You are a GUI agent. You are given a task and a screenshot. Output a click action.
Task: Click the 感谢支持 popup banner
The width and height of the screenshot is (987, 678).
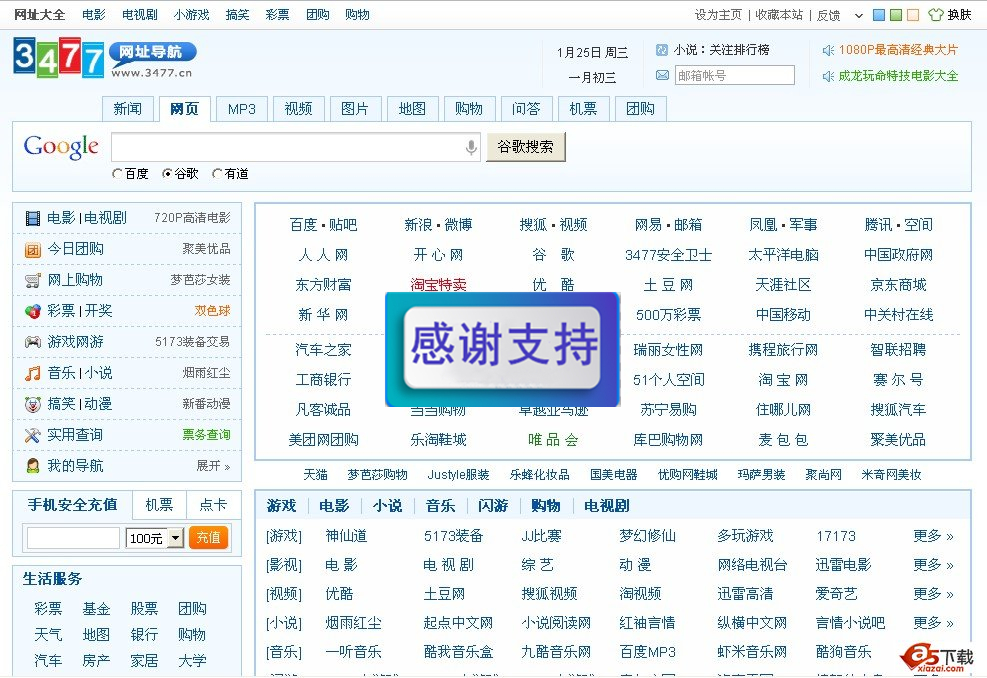point(502,349)
